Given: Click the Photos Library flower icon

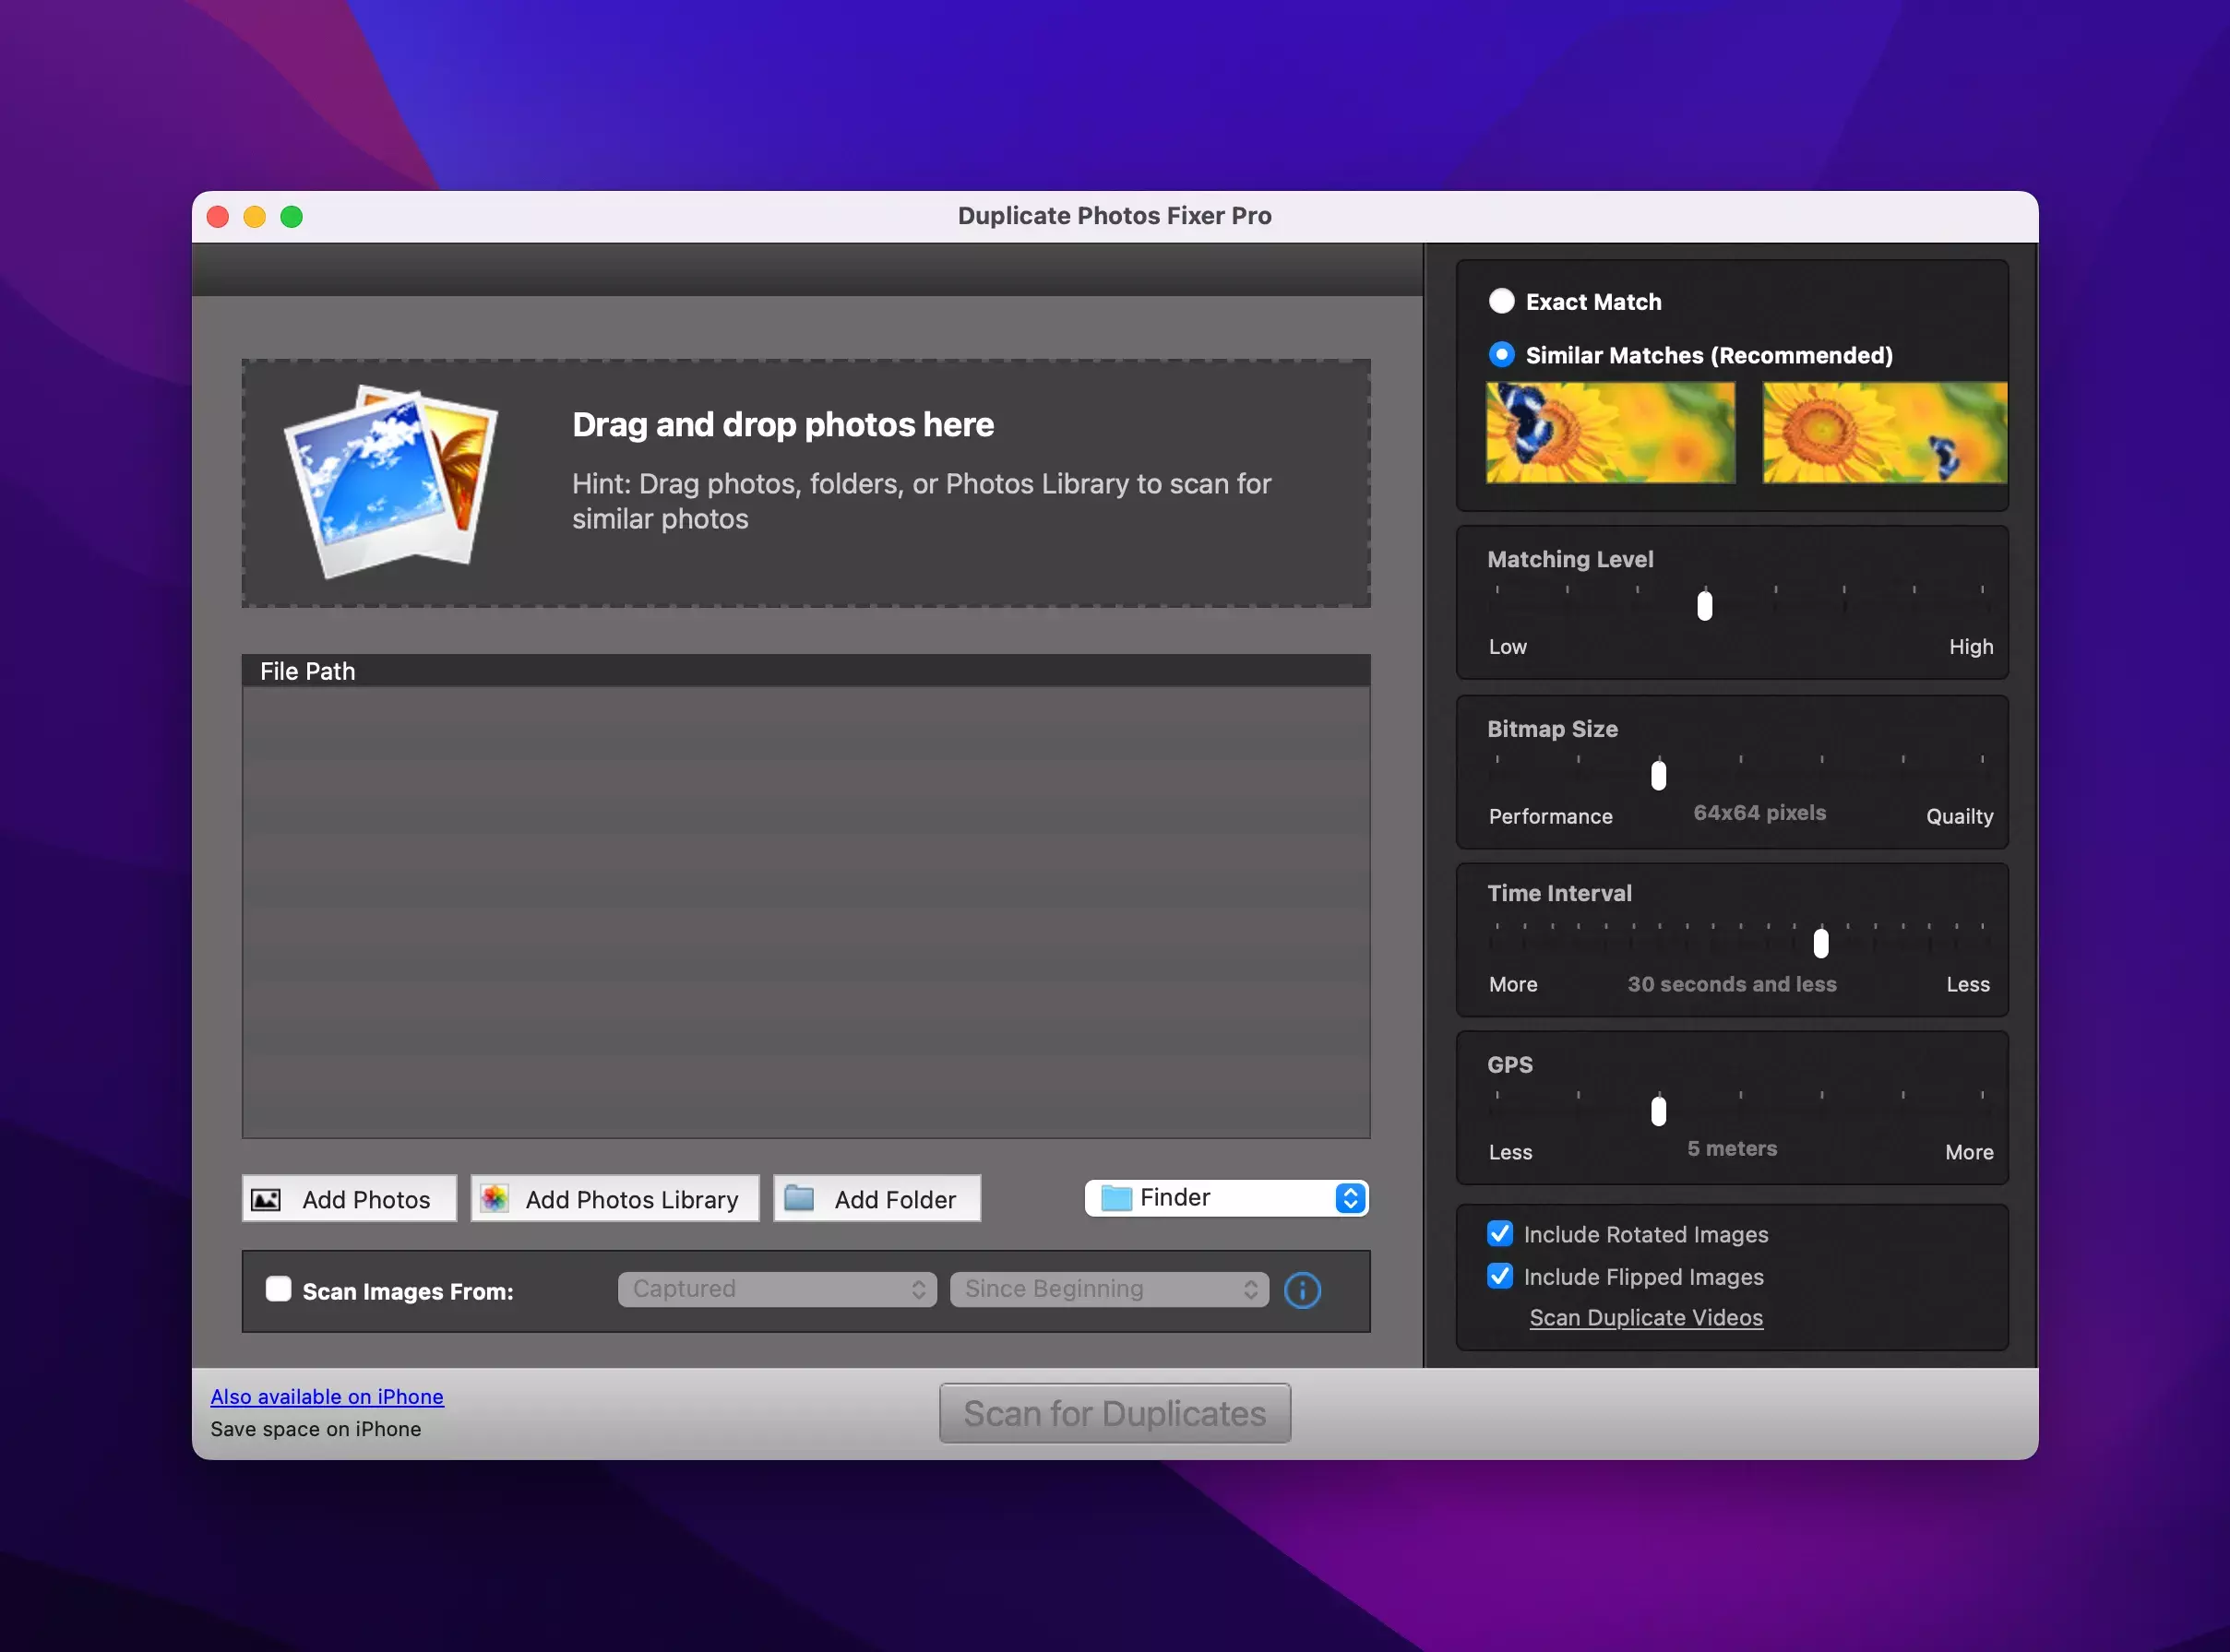Looking at the screenshot, I should click(495, 1198).
